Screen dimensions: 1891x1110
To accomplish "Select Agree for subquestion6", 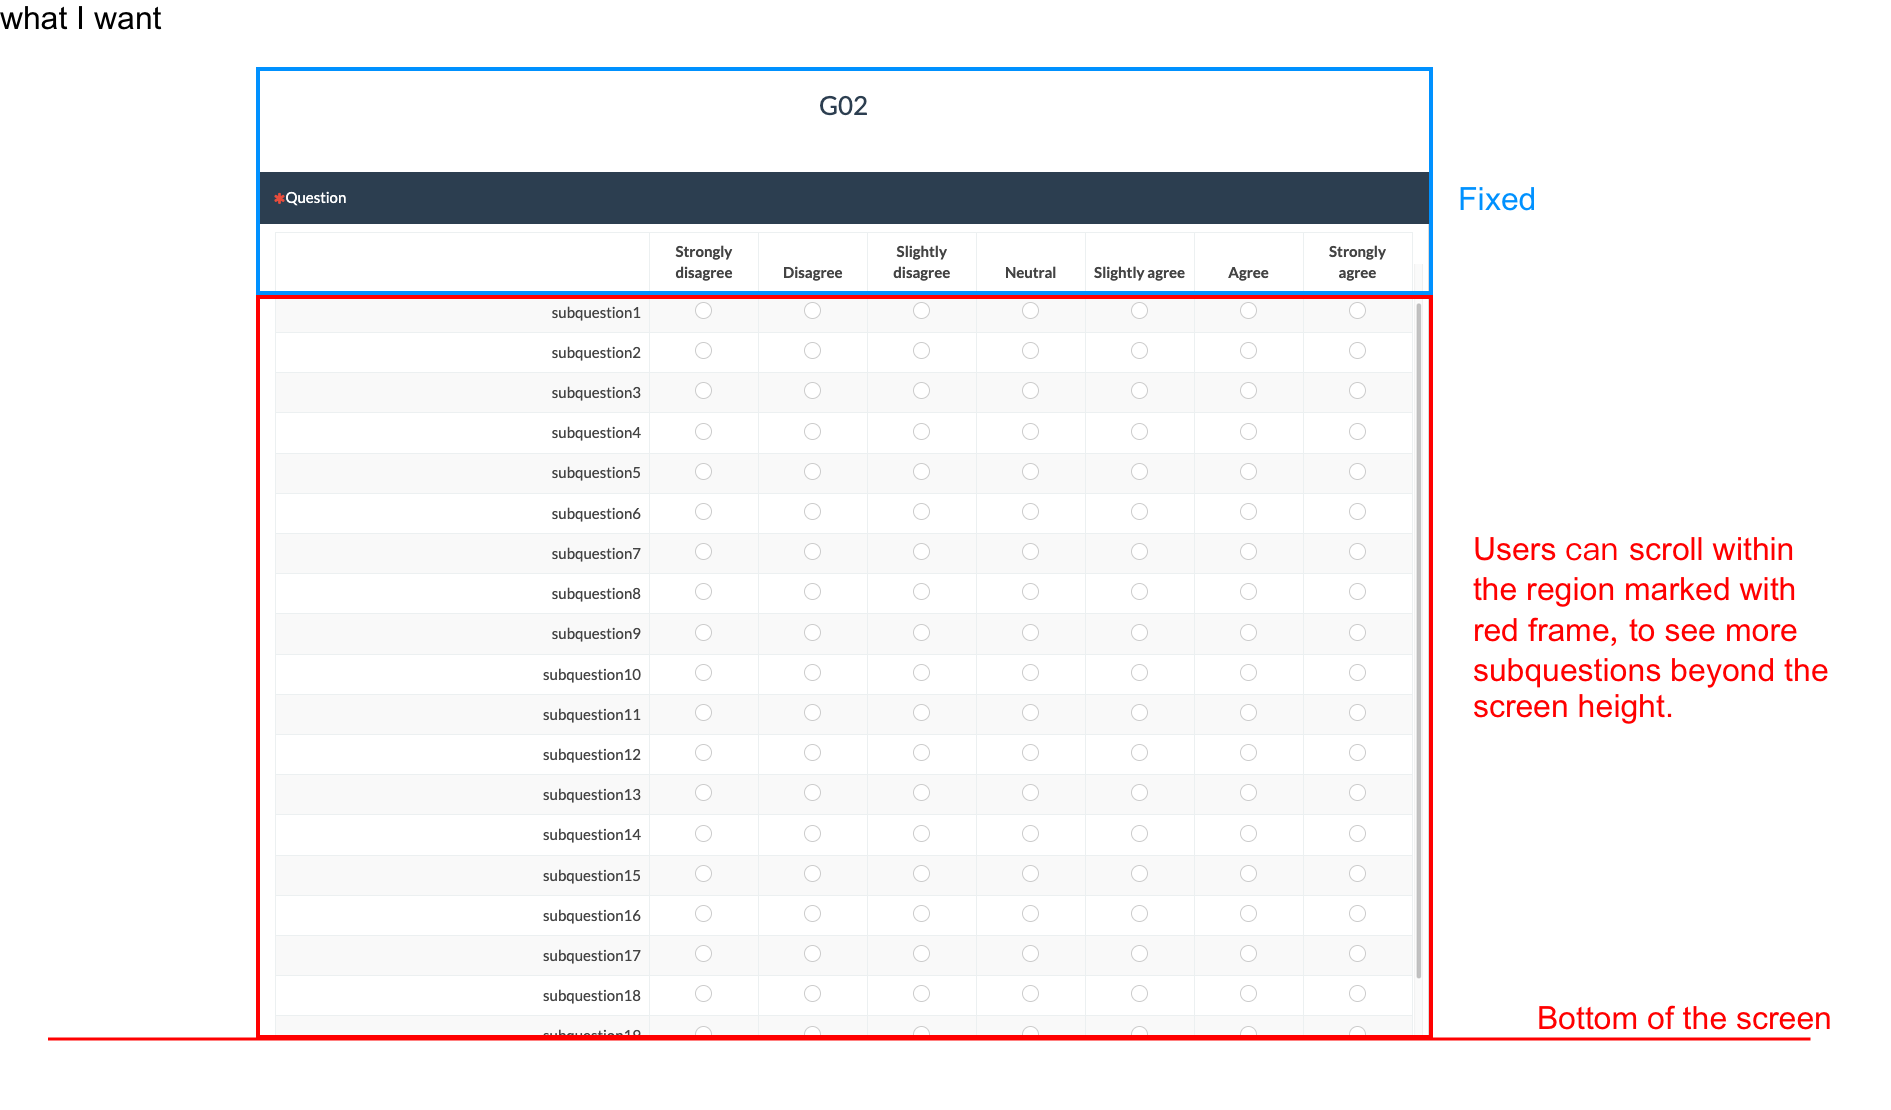I will tap(1248, 512).
